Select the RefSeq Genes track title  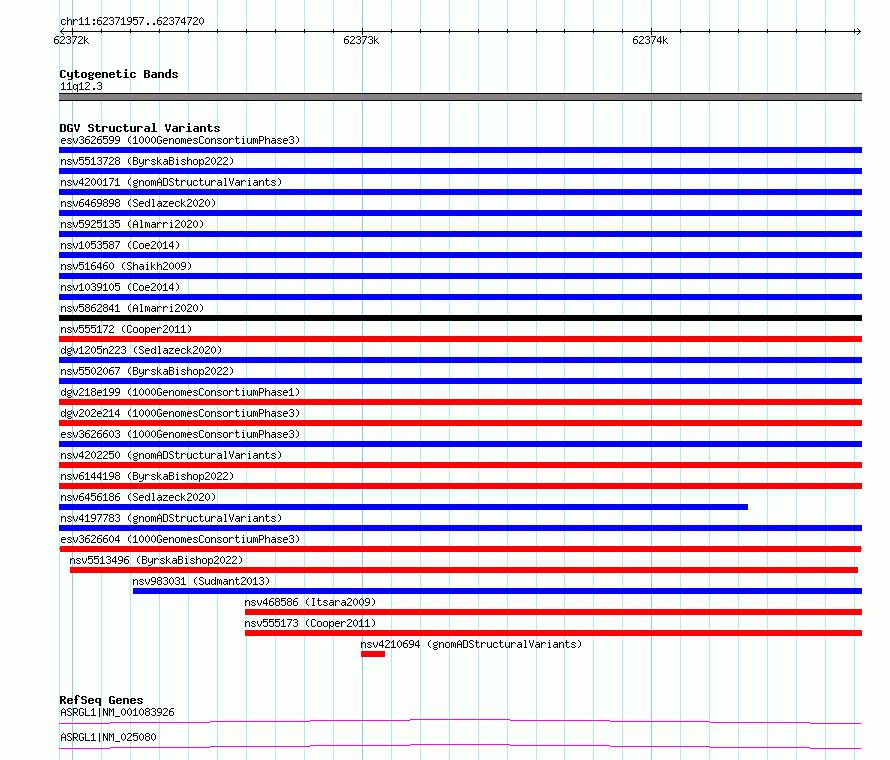point(101,700)
